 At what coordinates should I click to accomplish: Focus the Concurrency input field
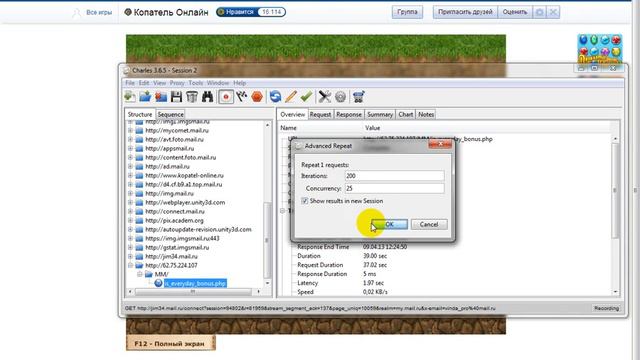[394, 188]
